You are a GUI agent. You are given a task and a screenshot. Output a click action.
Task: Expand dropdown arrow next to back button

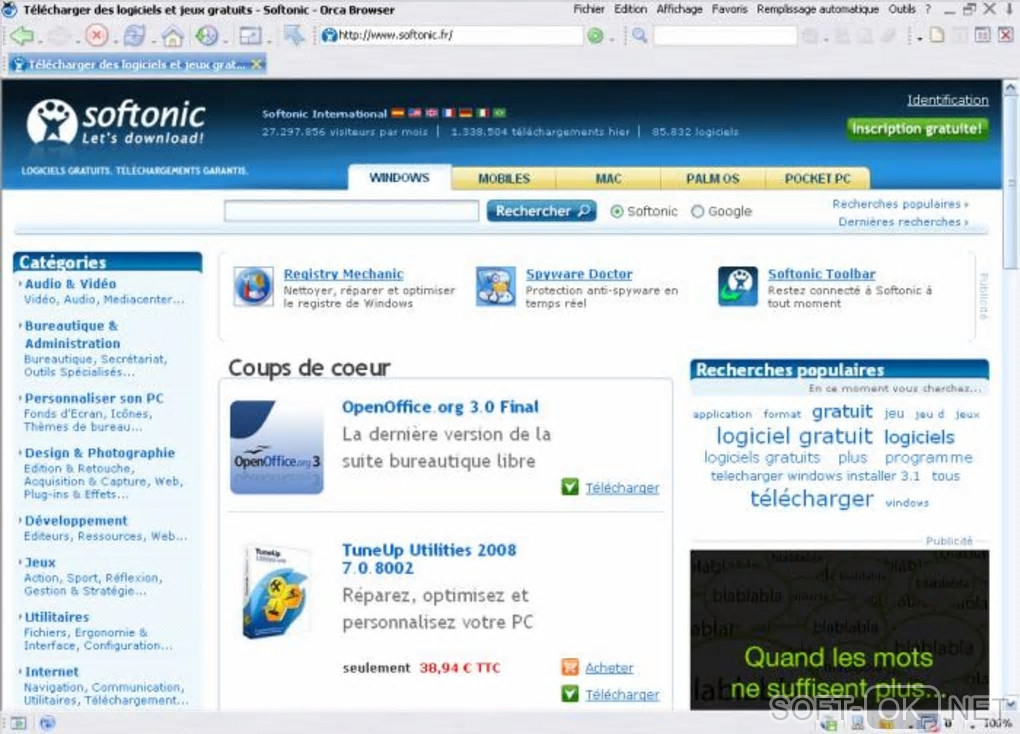(40, 40)
